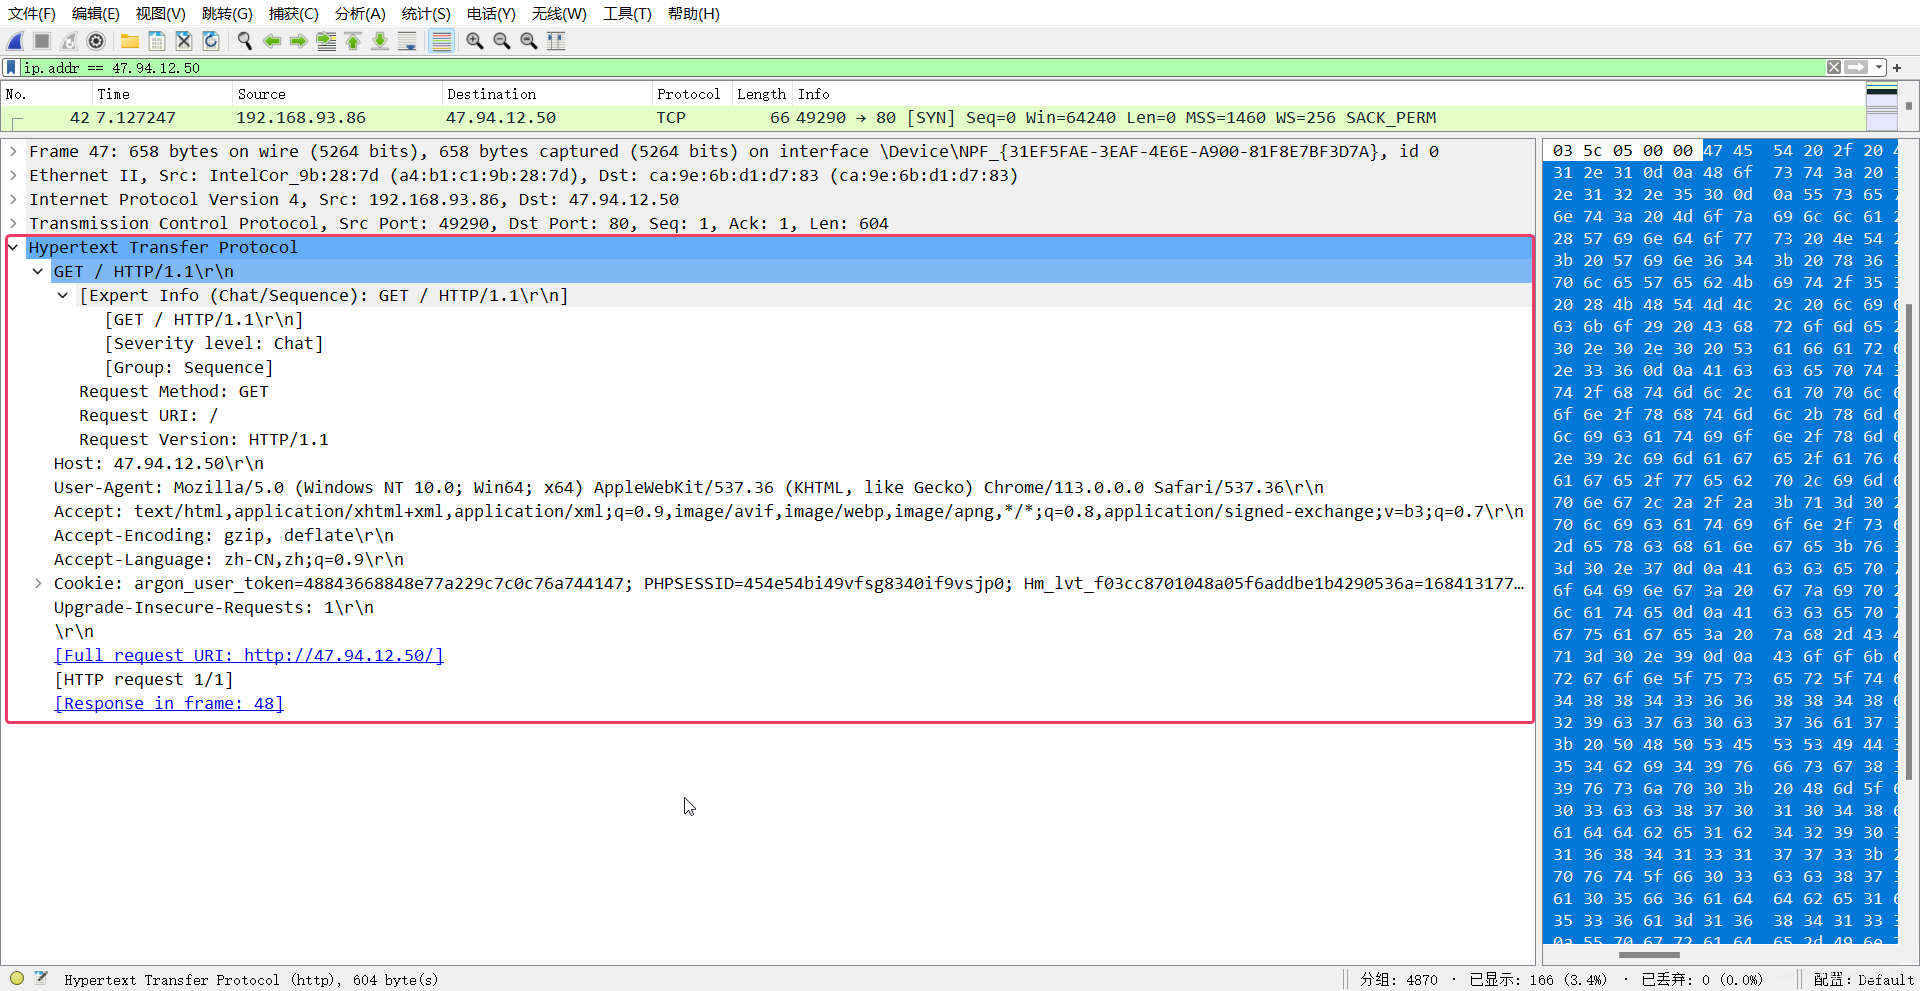
Task: Add a filter button with the plus icon
Action: (x=1897, y=68)
